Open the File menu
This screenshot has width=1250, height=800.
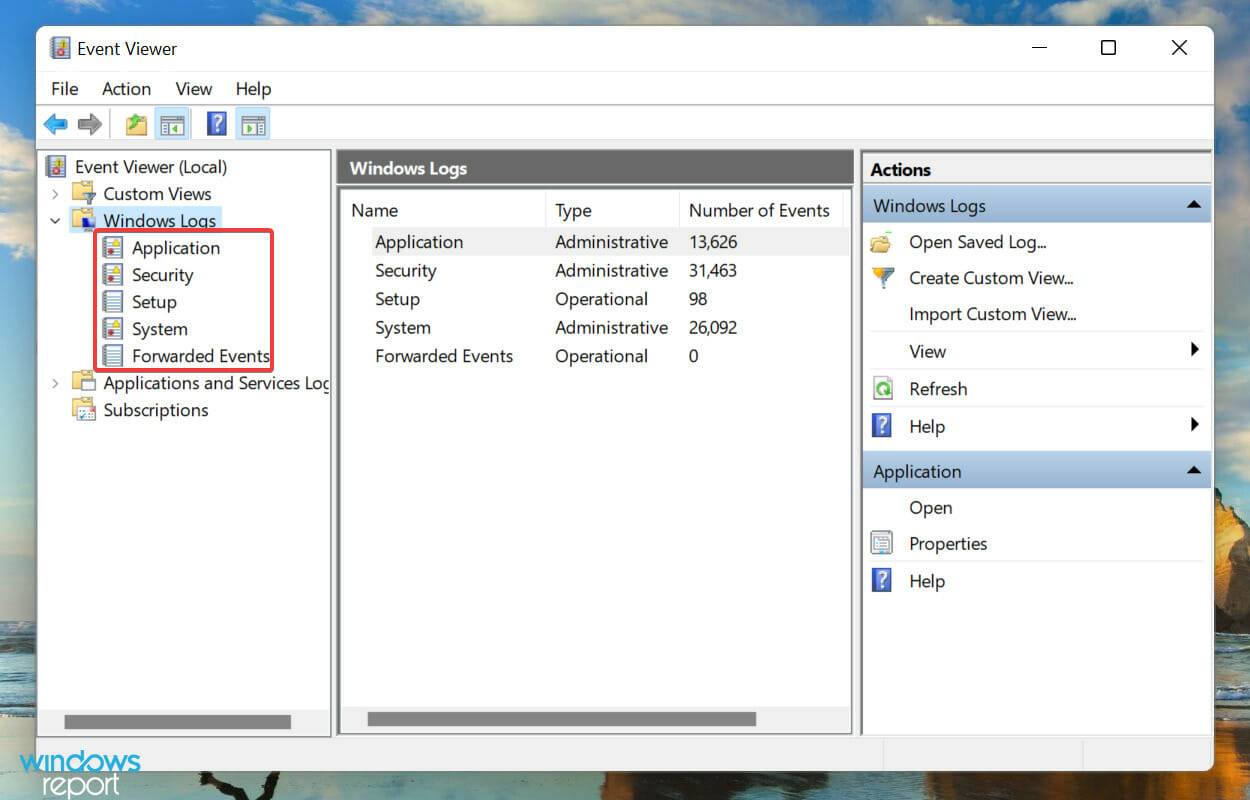click(64, 89)
